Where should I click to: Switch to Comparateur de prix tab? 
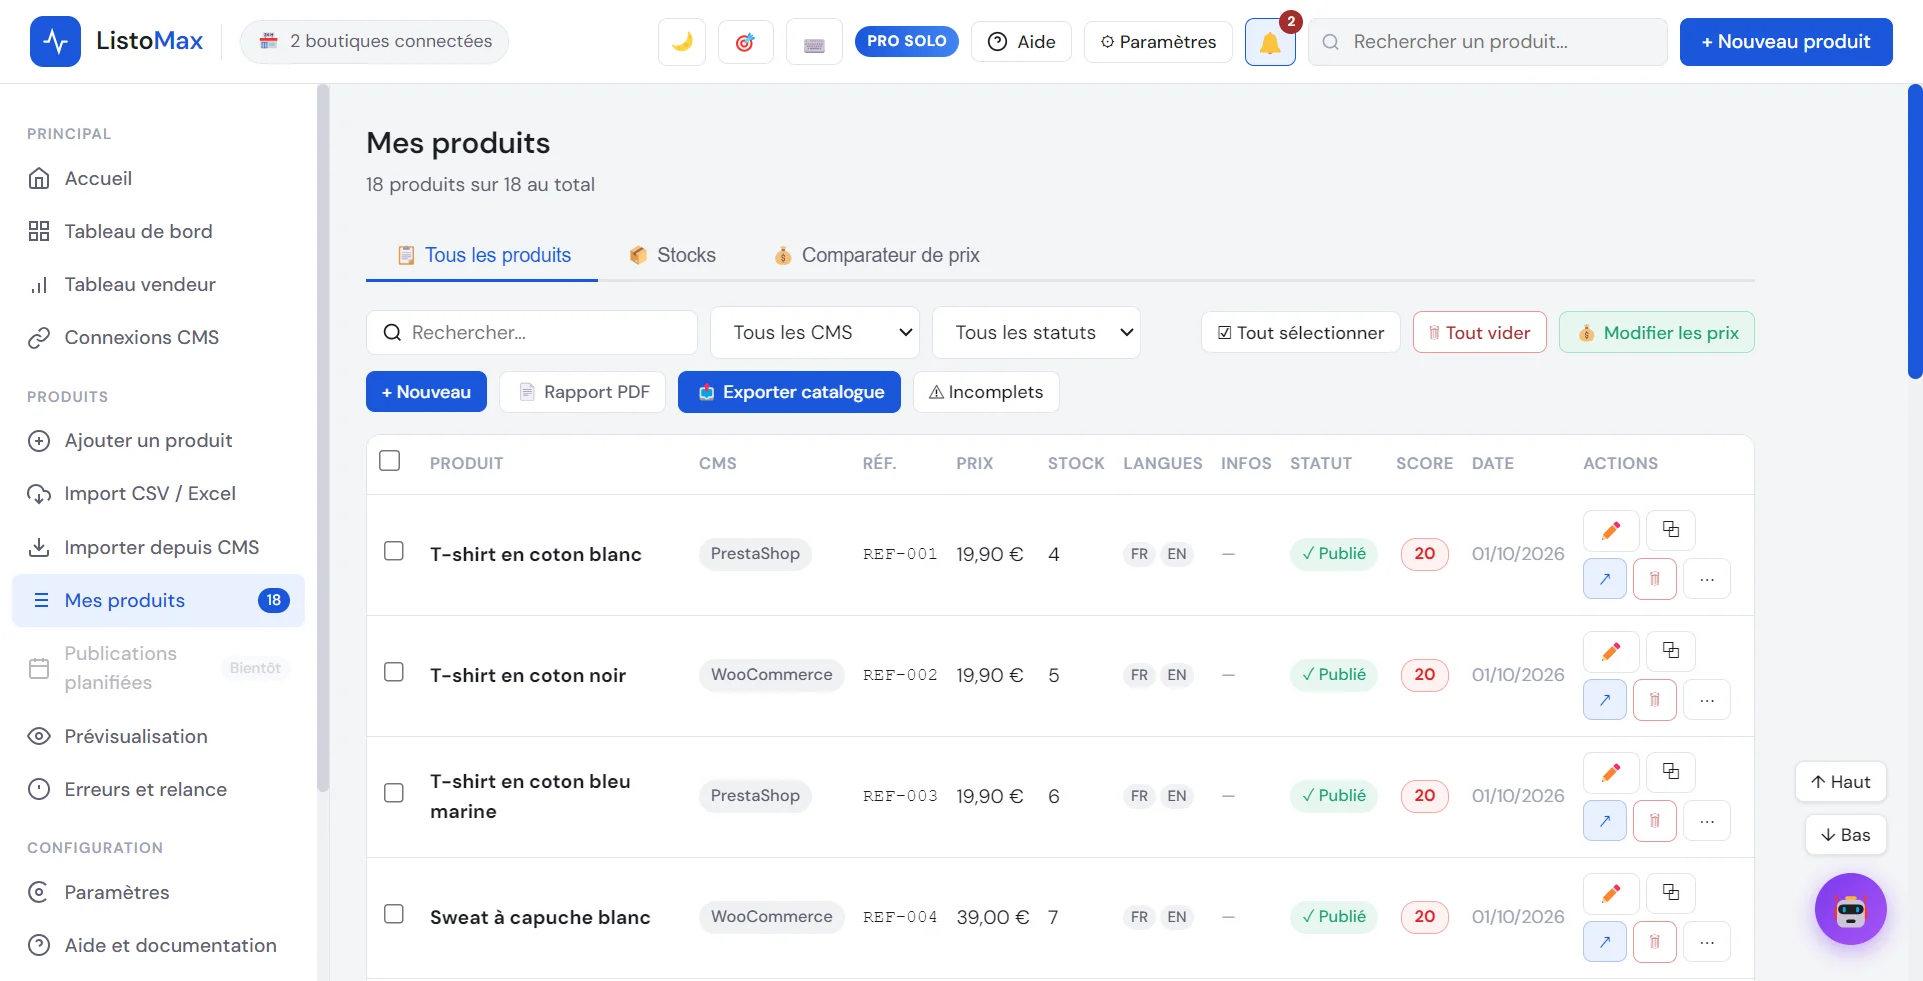tap(877, 255)
